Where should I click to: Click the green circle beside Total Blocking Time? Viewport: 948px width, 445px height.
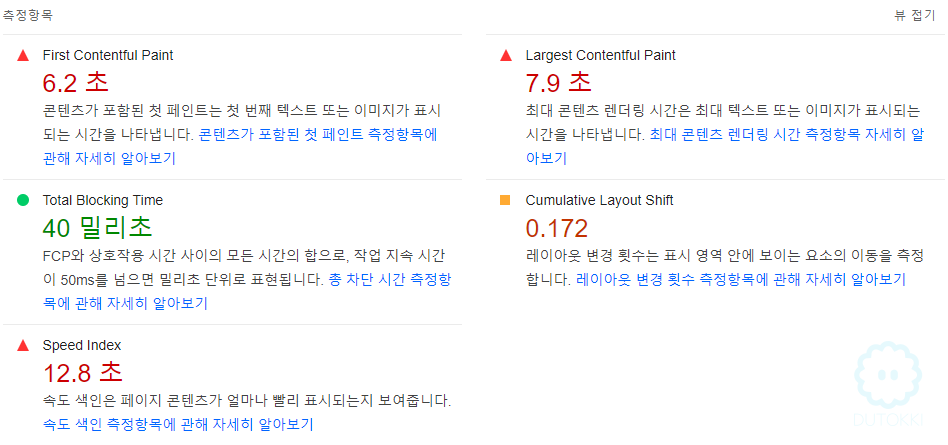click(x=23, y=200)
